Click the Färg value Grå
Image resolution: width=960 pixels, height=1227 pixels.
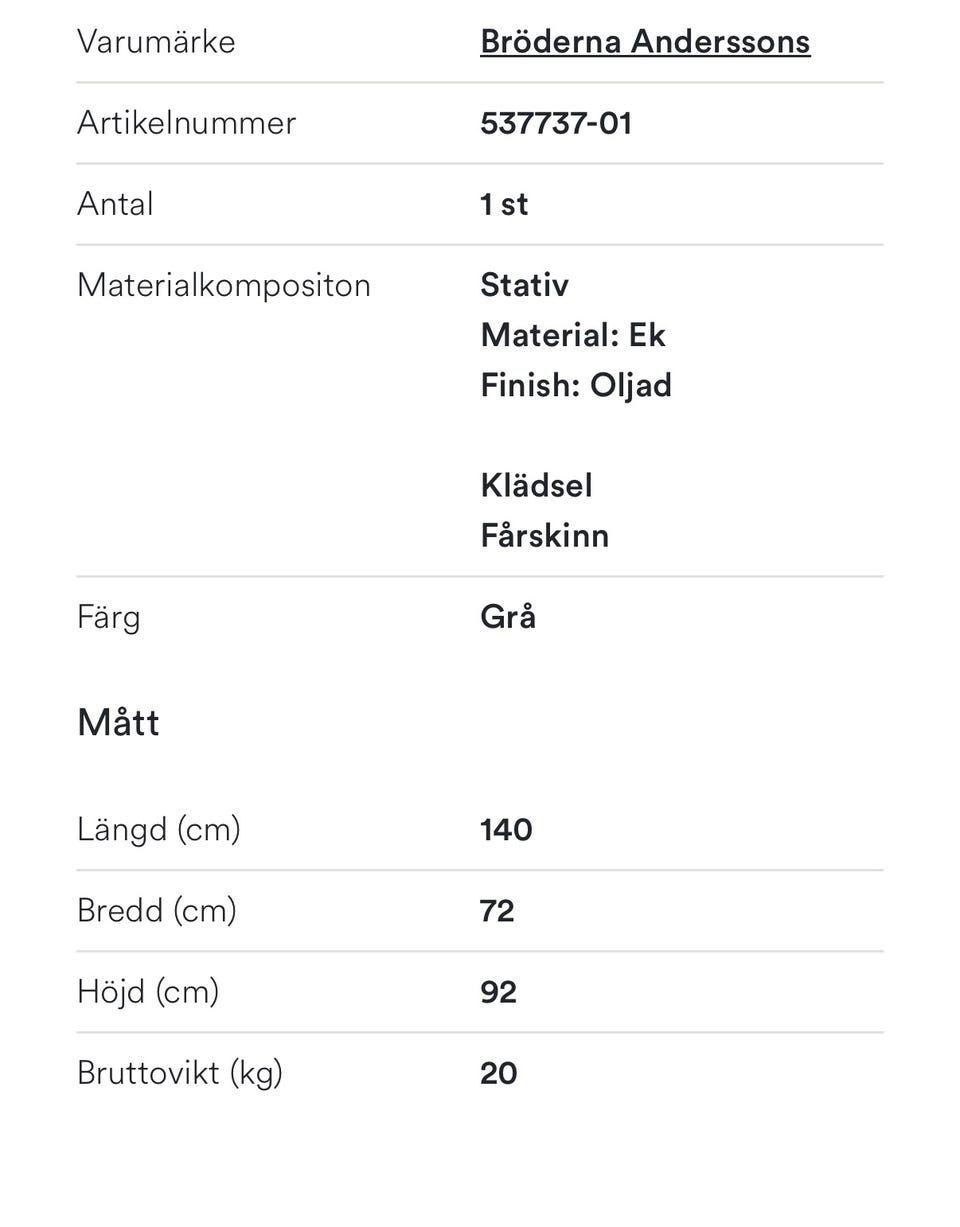pyautogui.click(x=508, y=617)
